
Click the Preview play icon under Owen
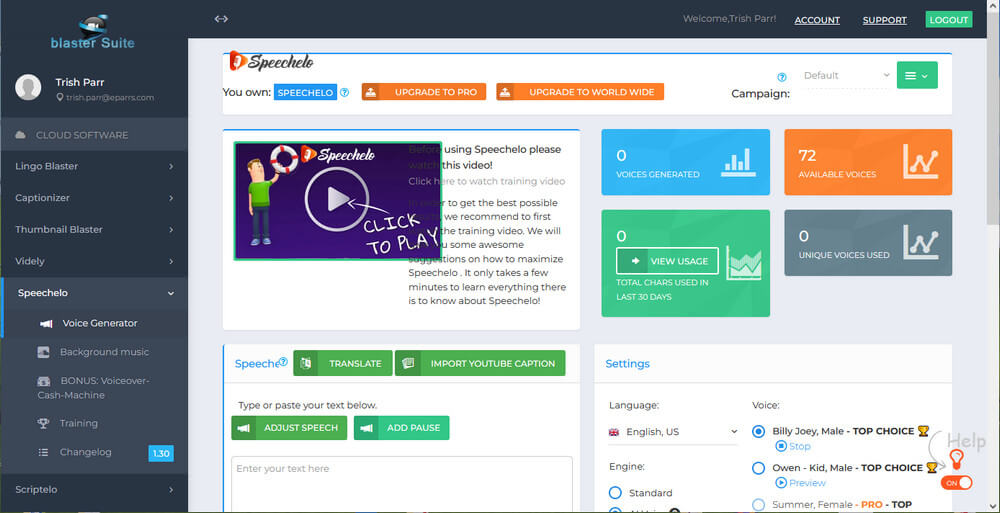pos(781,483)
